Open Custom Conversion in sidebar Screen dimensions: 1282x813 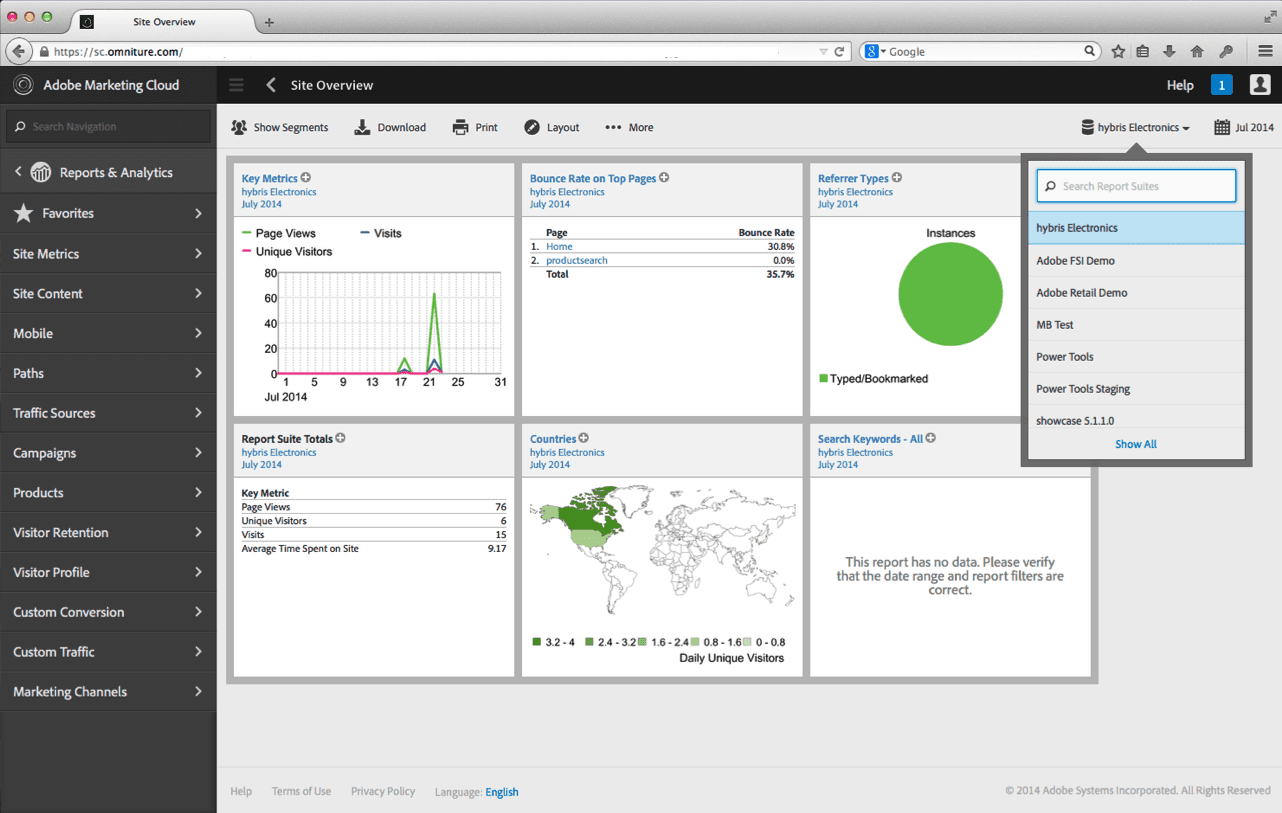pyautogui.click(x=108, y=612)
